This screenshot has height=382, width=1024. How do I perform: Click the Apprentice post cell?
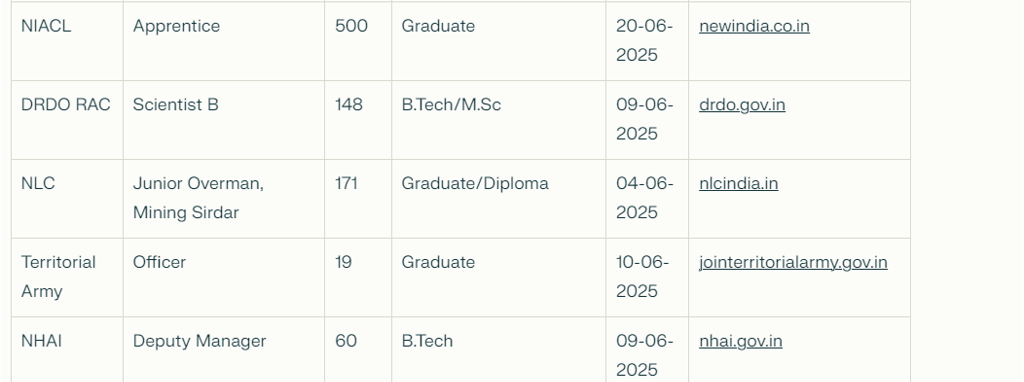[223, 41]
